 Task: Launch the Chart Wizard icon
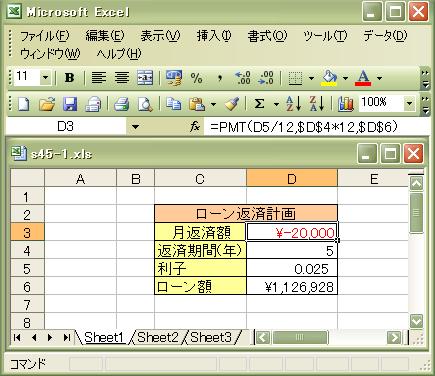tap(346, 104)
